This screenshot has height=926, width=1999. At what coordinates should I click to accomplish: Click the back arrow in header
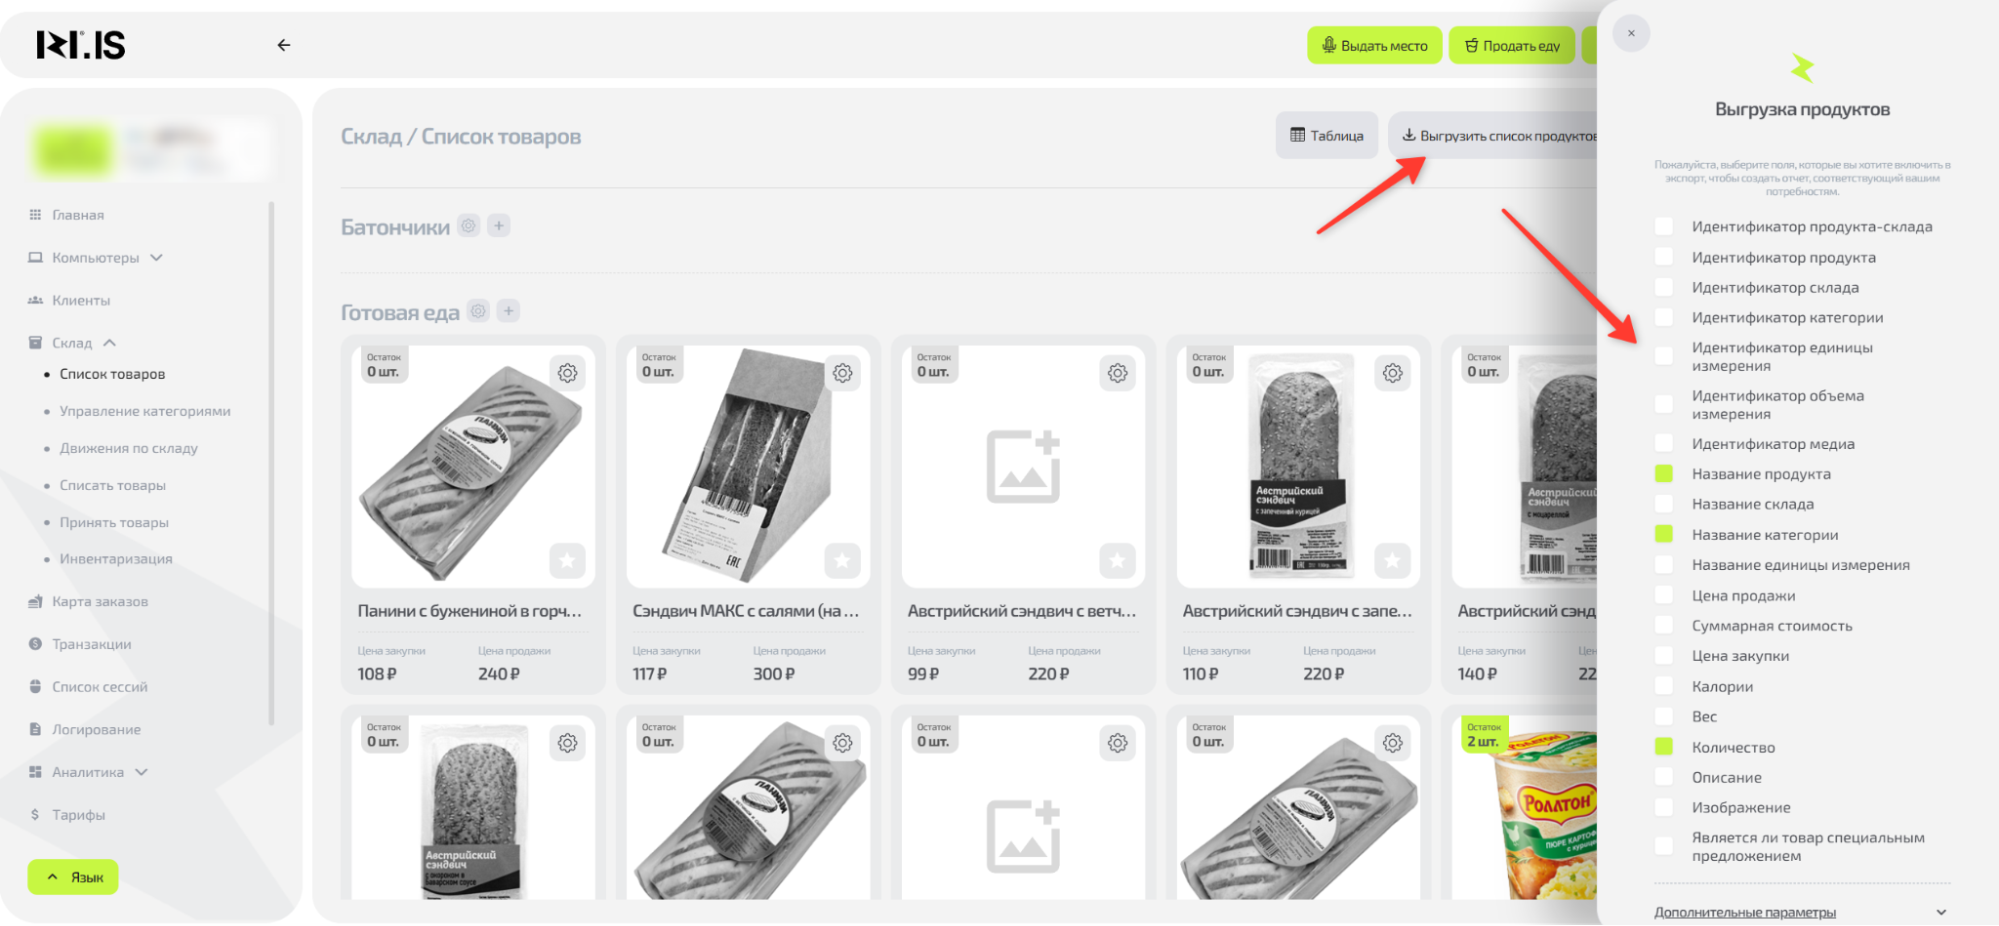click(284, 45)
